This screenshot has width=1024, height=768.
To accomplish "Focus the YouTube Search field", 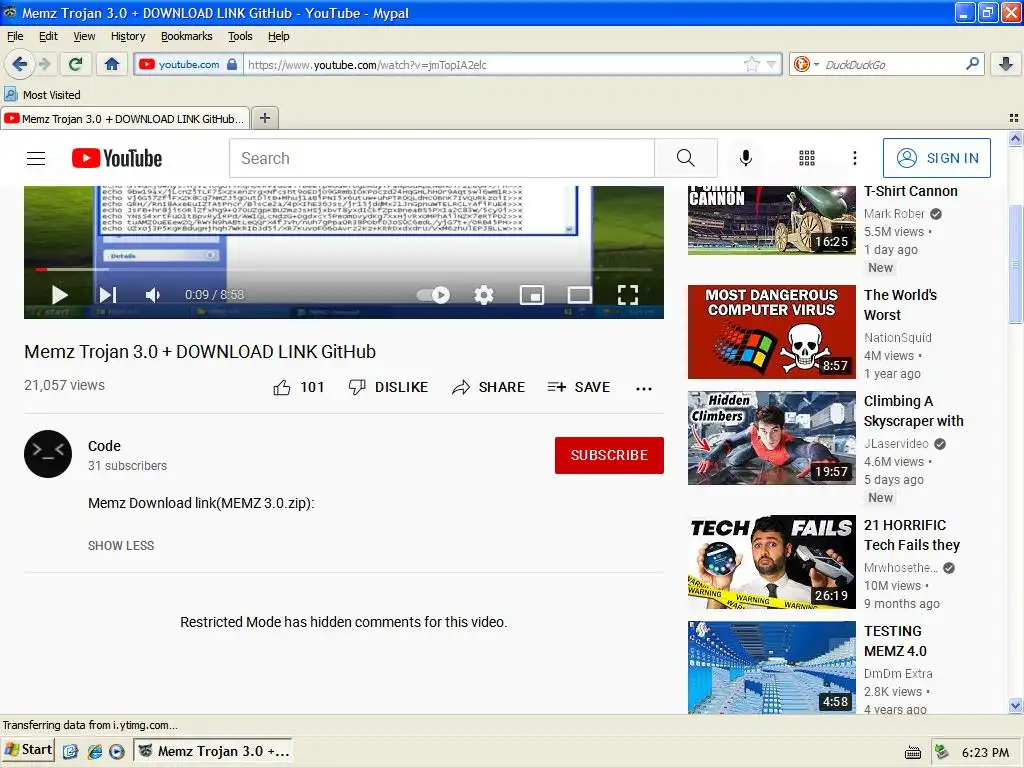I will (441, 158).
